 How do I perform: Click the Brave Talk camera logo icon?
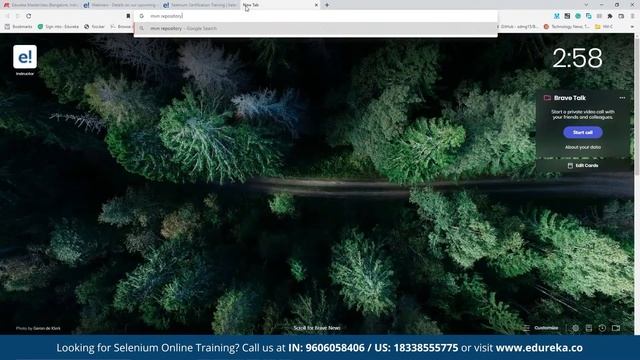(x=547, y=98)
